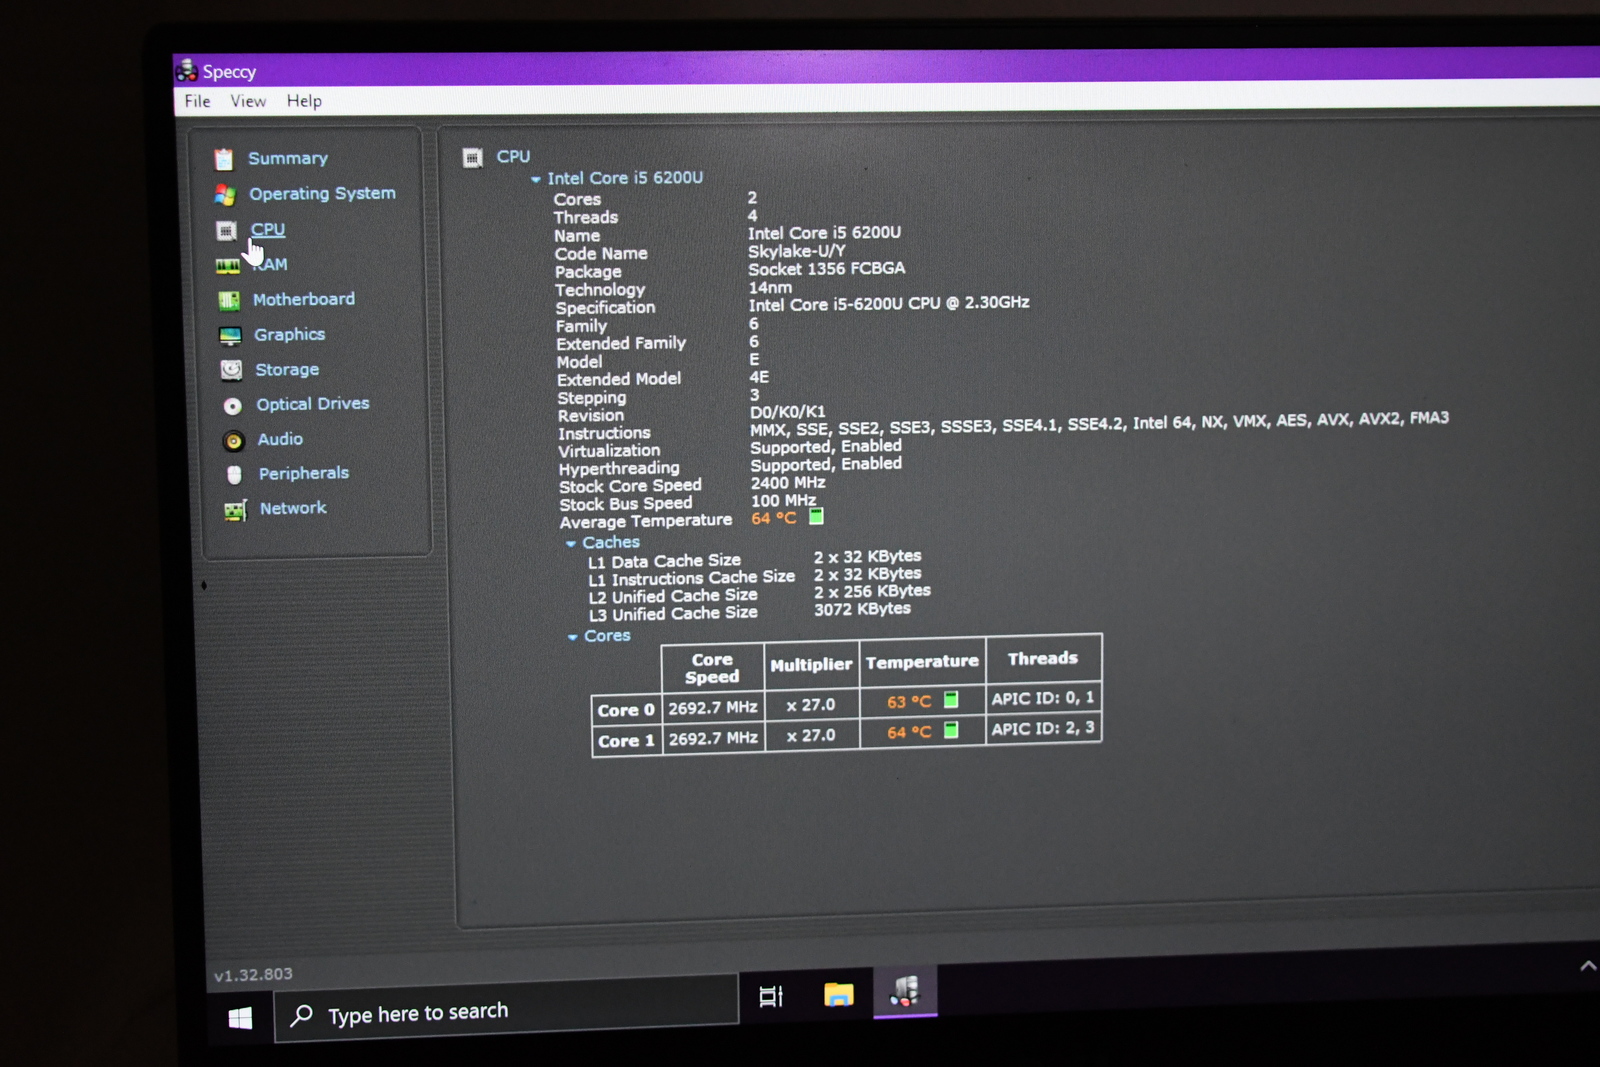Click the Skylake-U/Y code name value
This screenshot has height=1067, width=1600.
click(x=797, y=251)
